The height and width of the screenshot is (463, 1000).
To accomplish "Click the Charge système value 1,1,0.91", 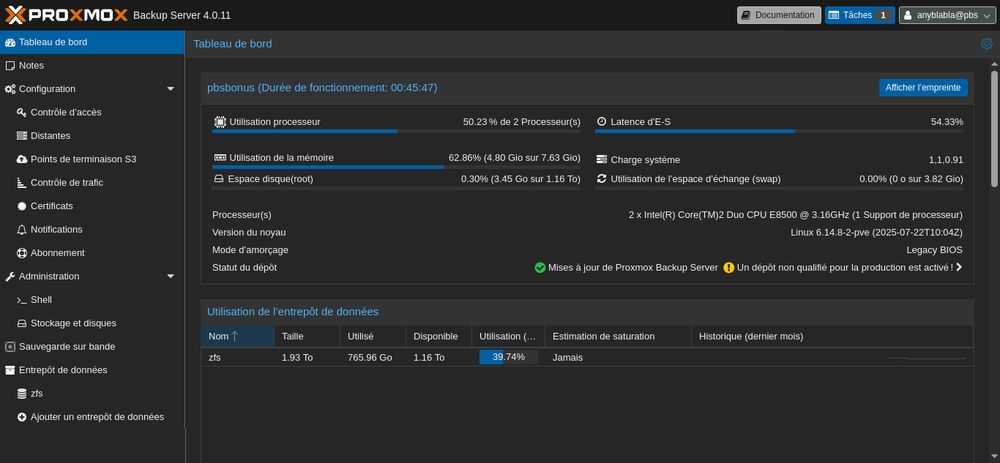I will pyautogui.click(x=946, y=160).
